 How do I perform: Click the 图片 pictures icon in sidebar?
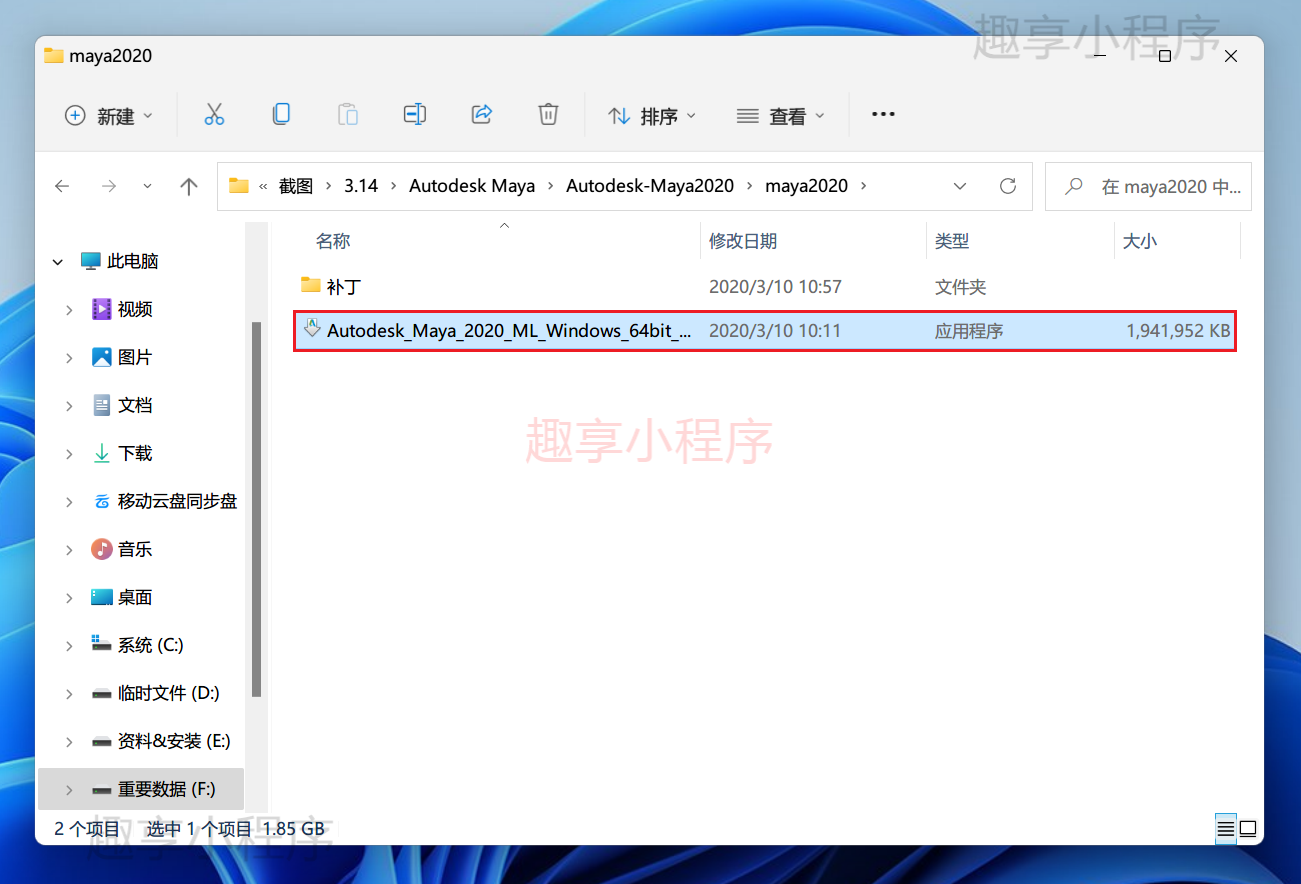(101, 357)
